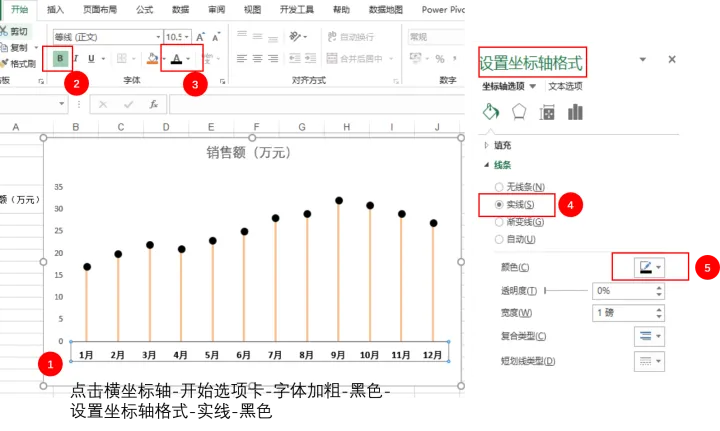Screen dimensions: 720x431
Task: Click the Percent Style icon
Action: (440, 59)
